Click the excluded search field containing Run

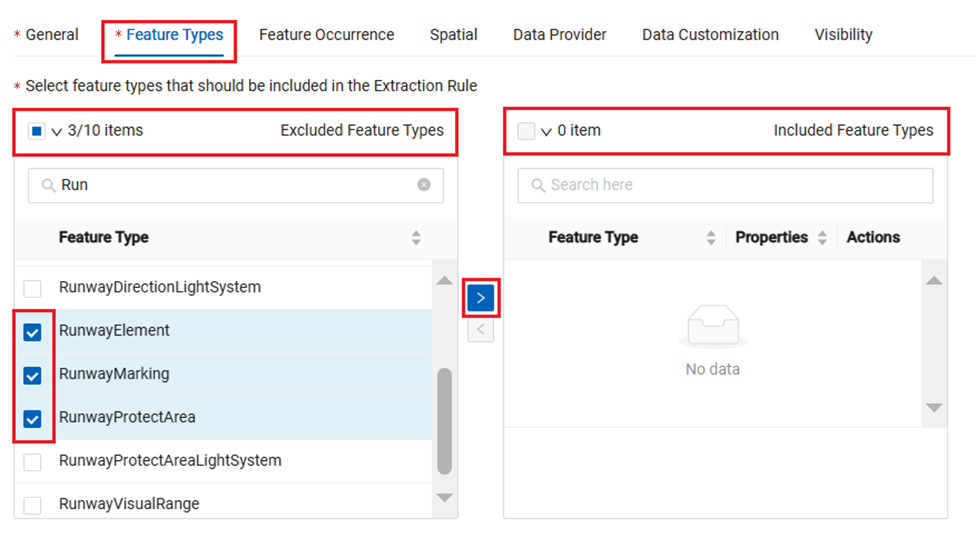[x=235, y=185]
